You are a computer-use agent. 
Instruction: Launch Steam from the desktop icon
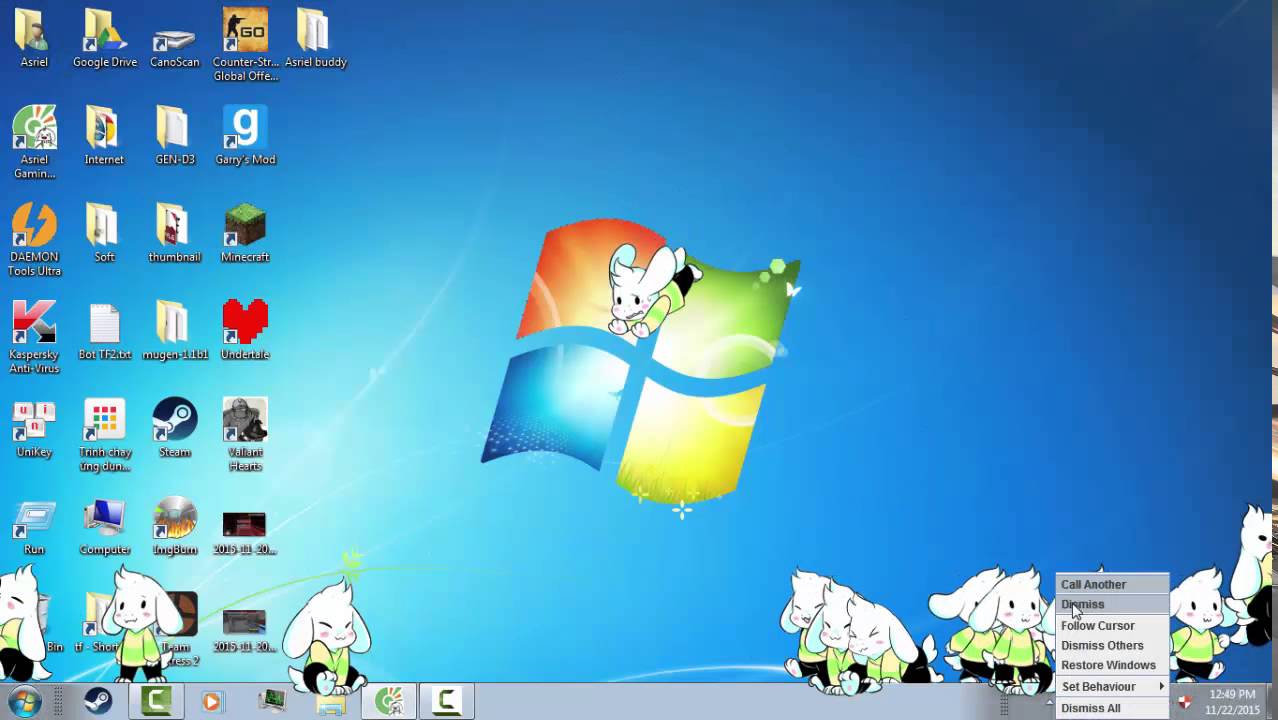pos(174,428)
